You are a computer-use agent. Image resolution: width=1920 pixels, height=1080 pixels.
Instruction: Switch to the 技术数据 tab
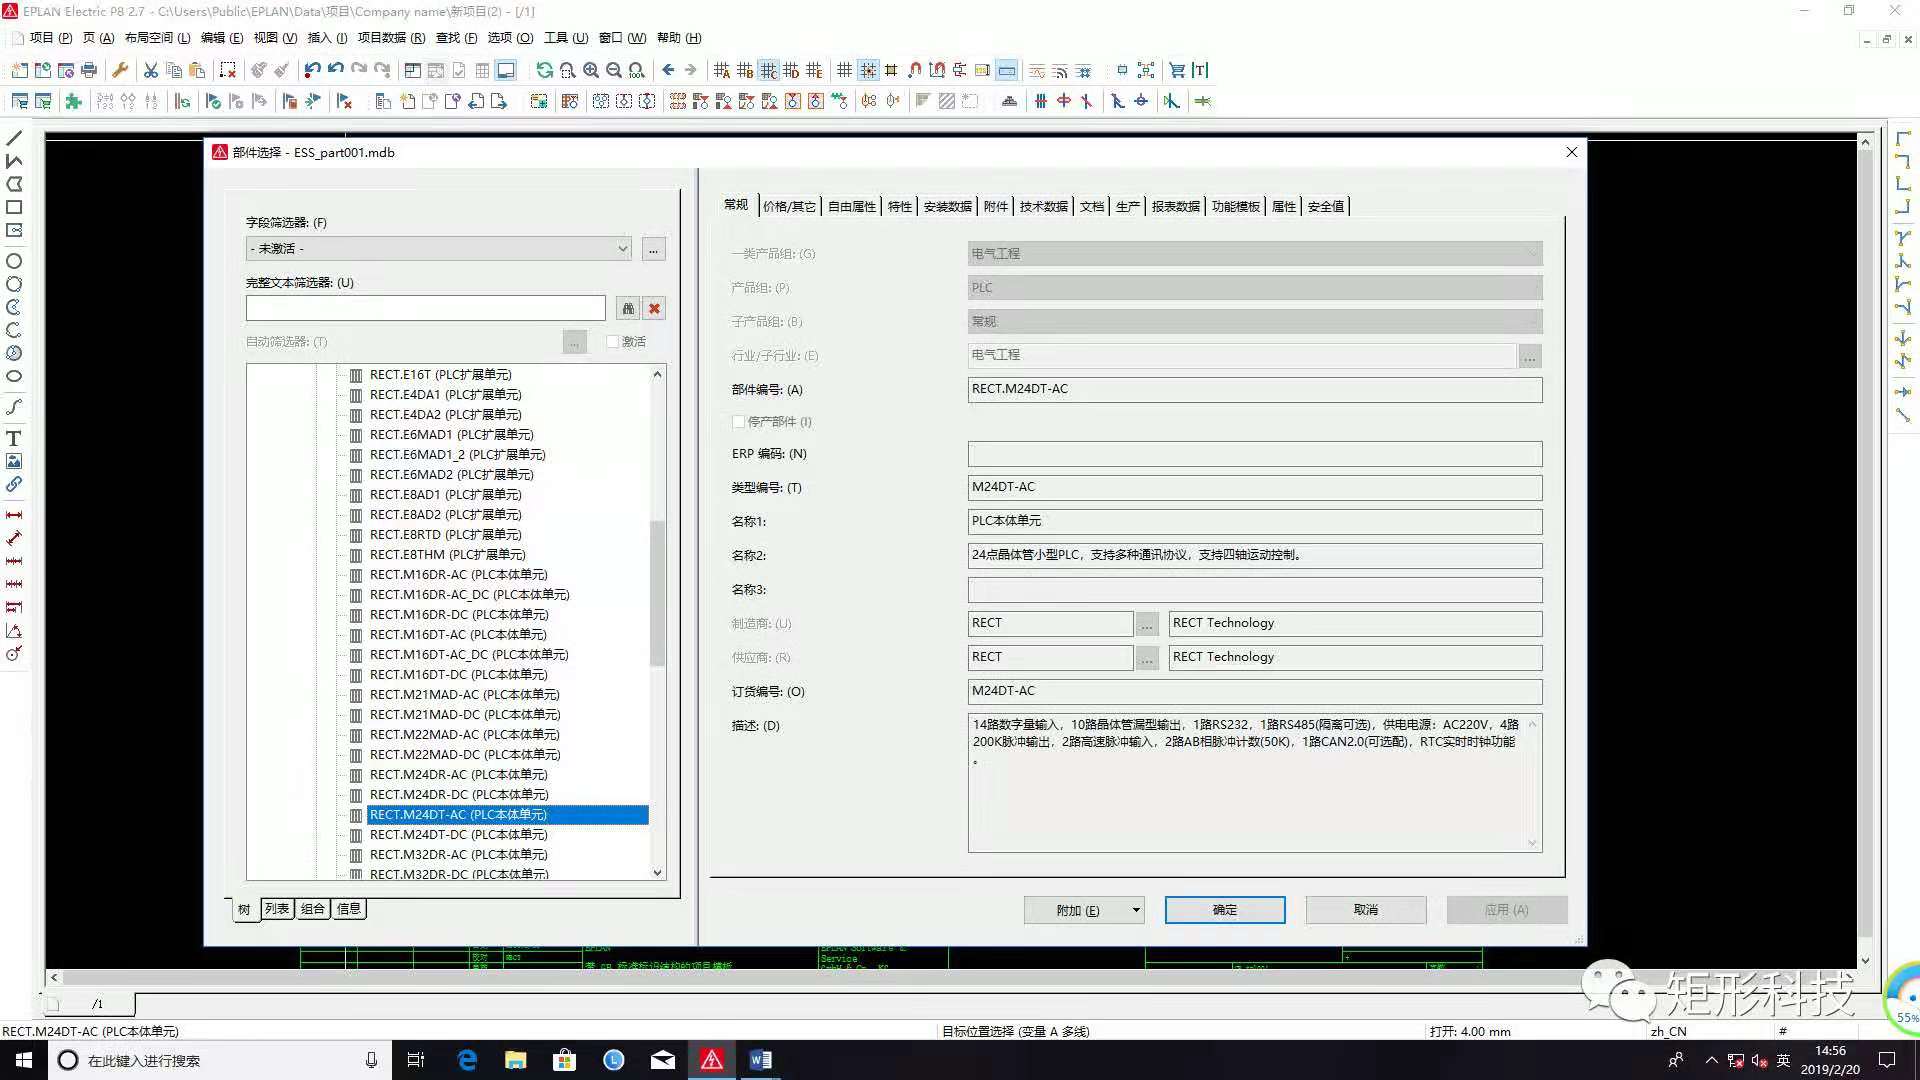(1043, 207)
